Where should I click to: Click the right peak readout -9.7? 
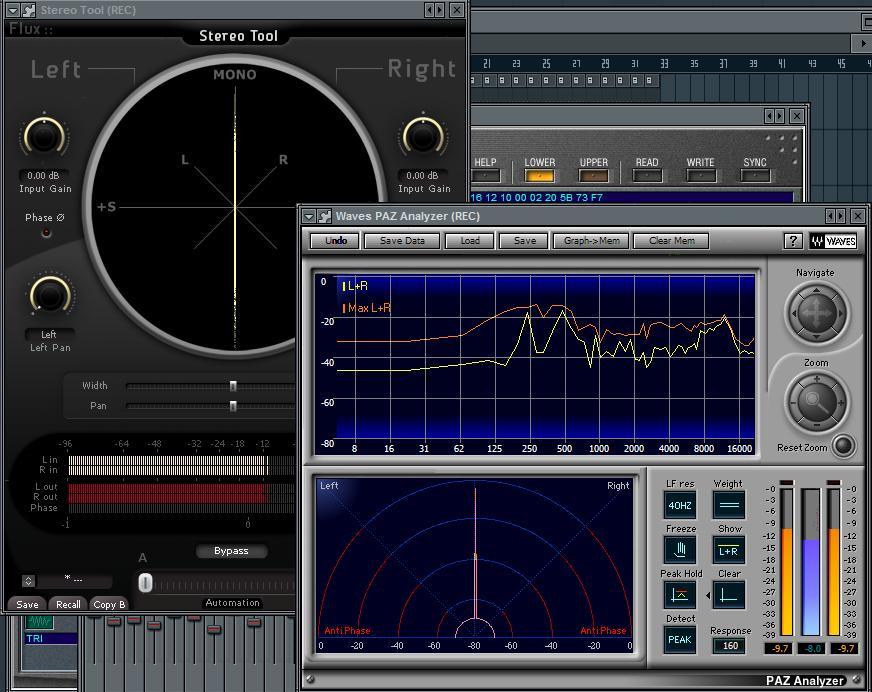click(x=845, y=648)
